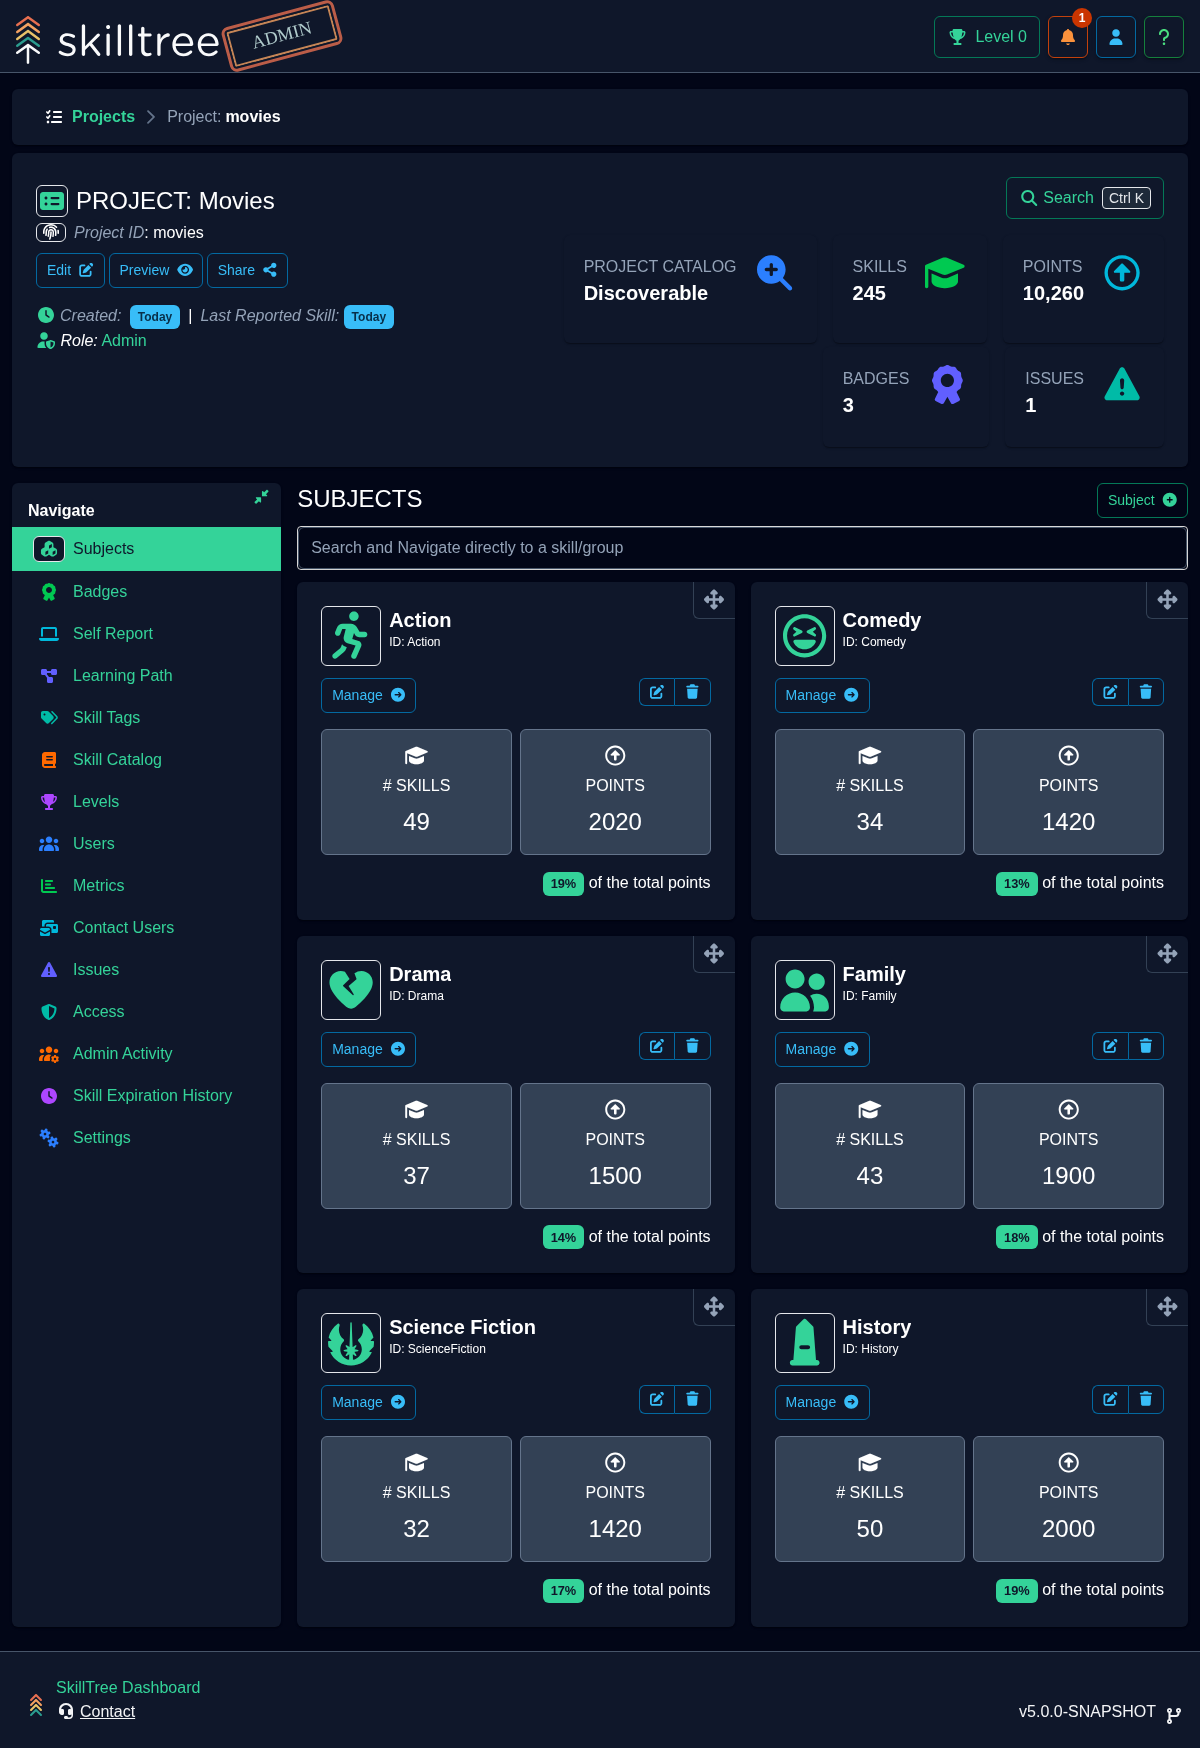The height and width of the screenshot is (1748, 1200).
Task: Open Levels in navigation
Action: pos(146,801)
